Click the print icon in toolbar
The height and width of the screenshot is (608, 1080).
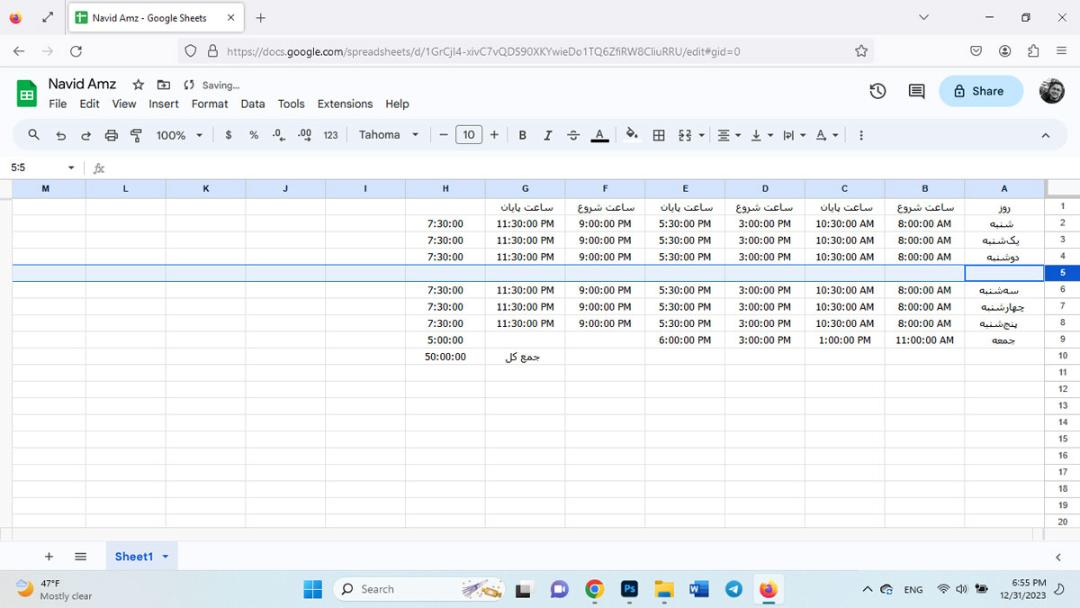111,136
